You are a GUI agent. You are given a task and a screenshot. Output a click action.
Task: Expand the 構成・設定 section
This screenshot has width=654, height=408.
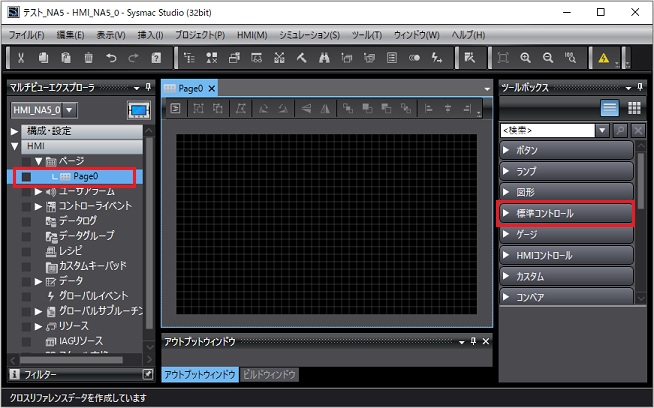pos(14,131)
